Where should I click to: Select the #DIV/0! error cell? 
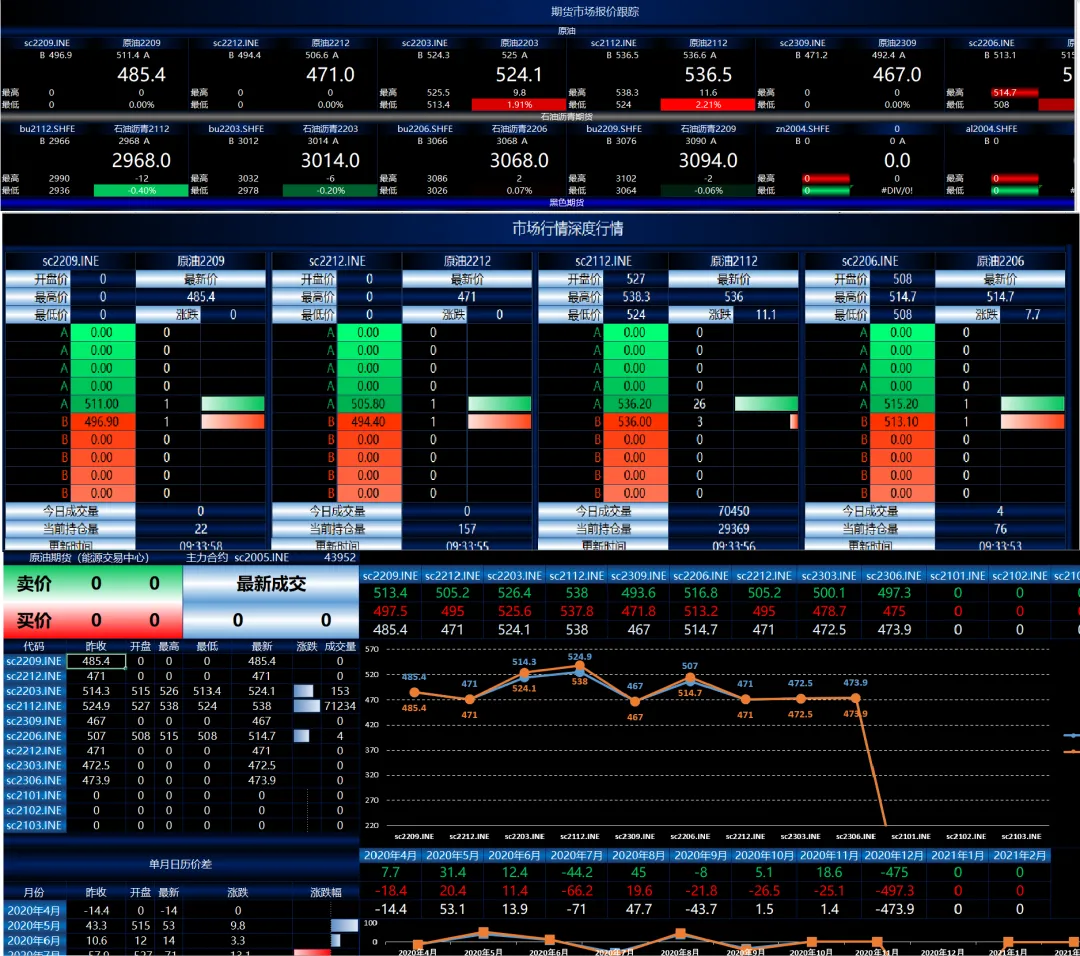897,191
